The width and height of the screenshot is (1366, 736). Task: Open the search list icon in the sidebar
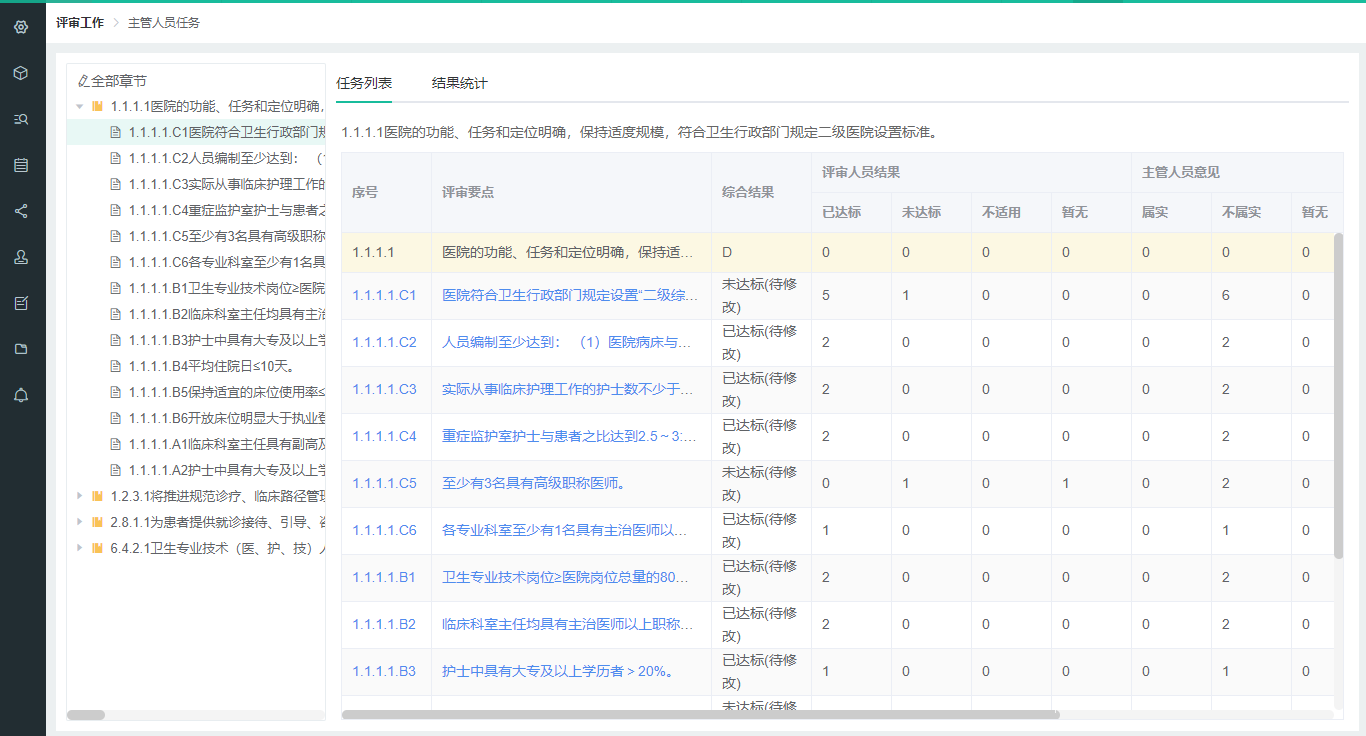[21, 119]
